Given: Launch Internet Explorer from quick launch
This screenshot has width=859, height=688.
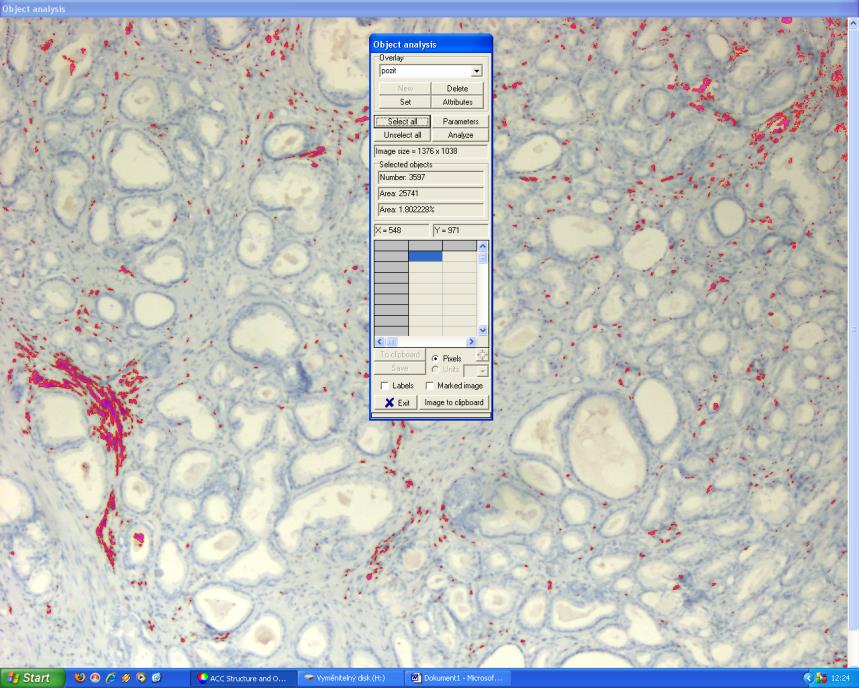Looking at the screenshot, I should point(111,678).
